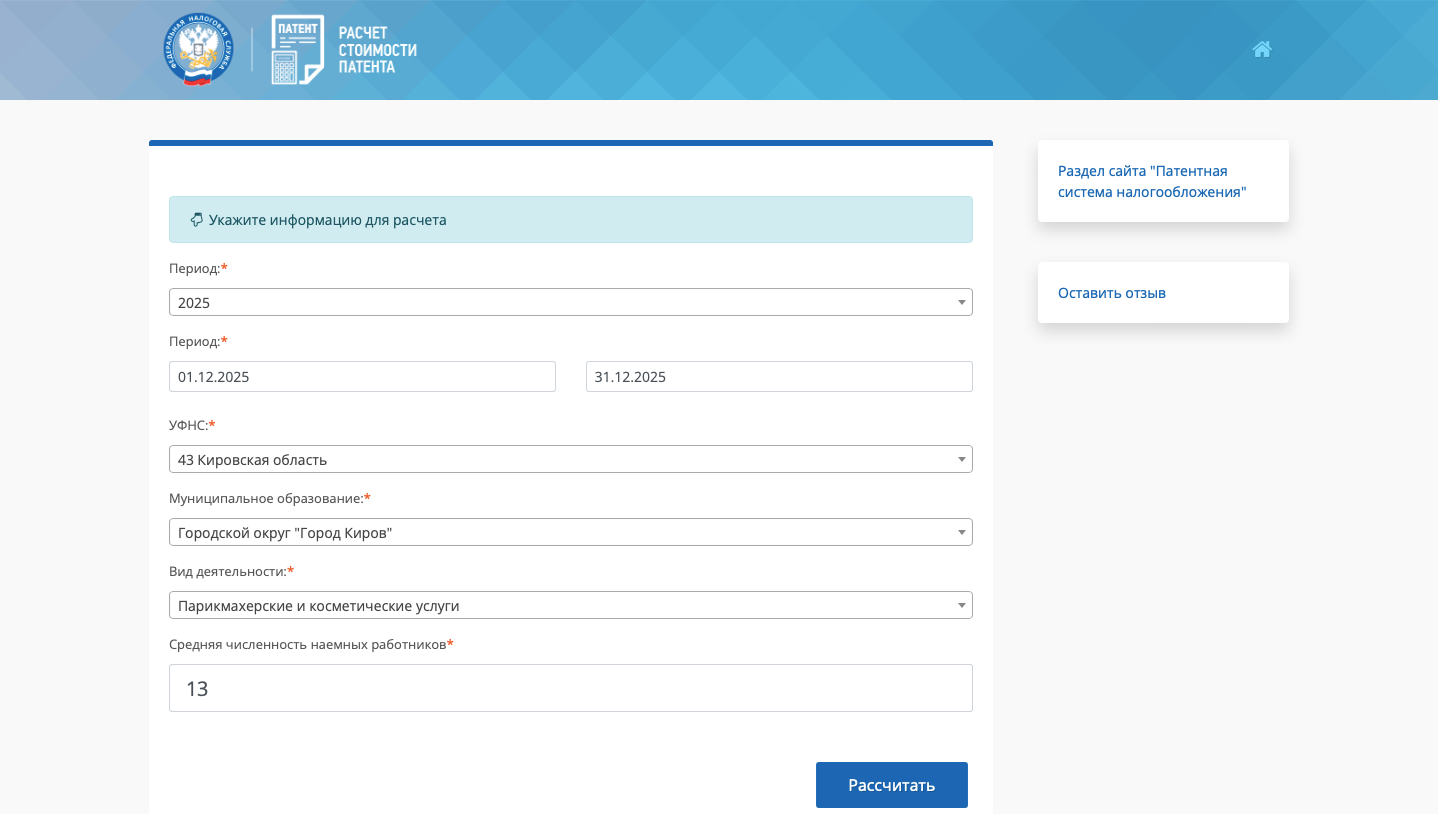Image resolution: width=1438 pixels, height=814 pixels.
Task: Click the pointing hand icon in info banner
Action: [x=196, y=220]
